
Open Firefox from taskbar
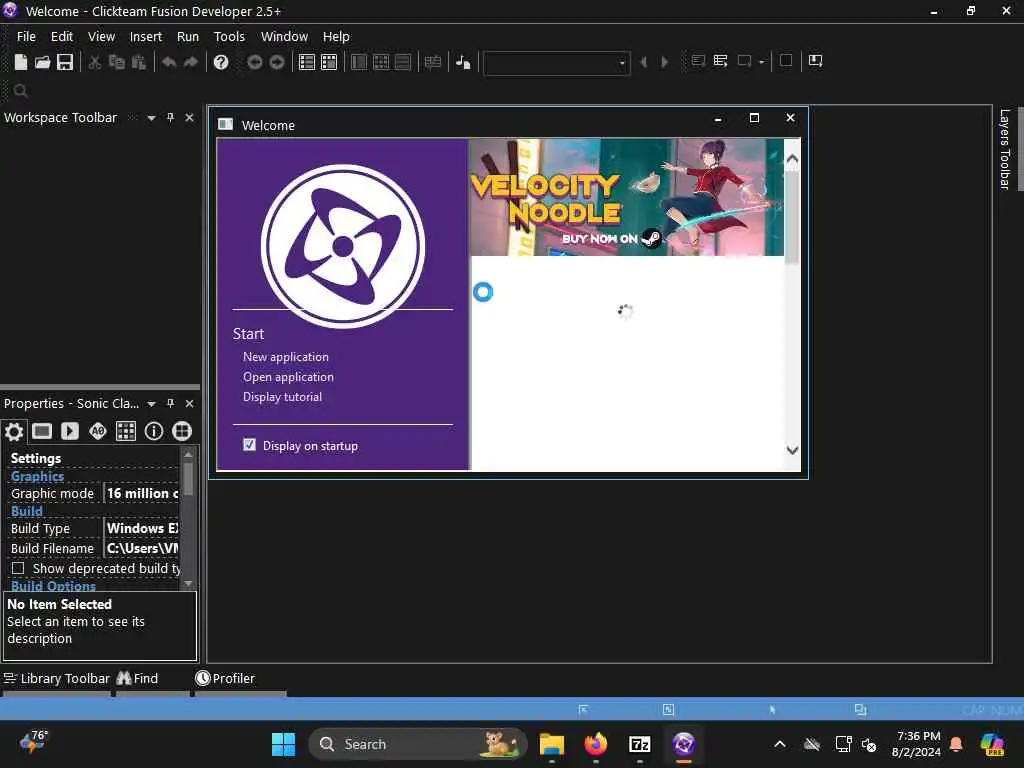pos(596,744)
